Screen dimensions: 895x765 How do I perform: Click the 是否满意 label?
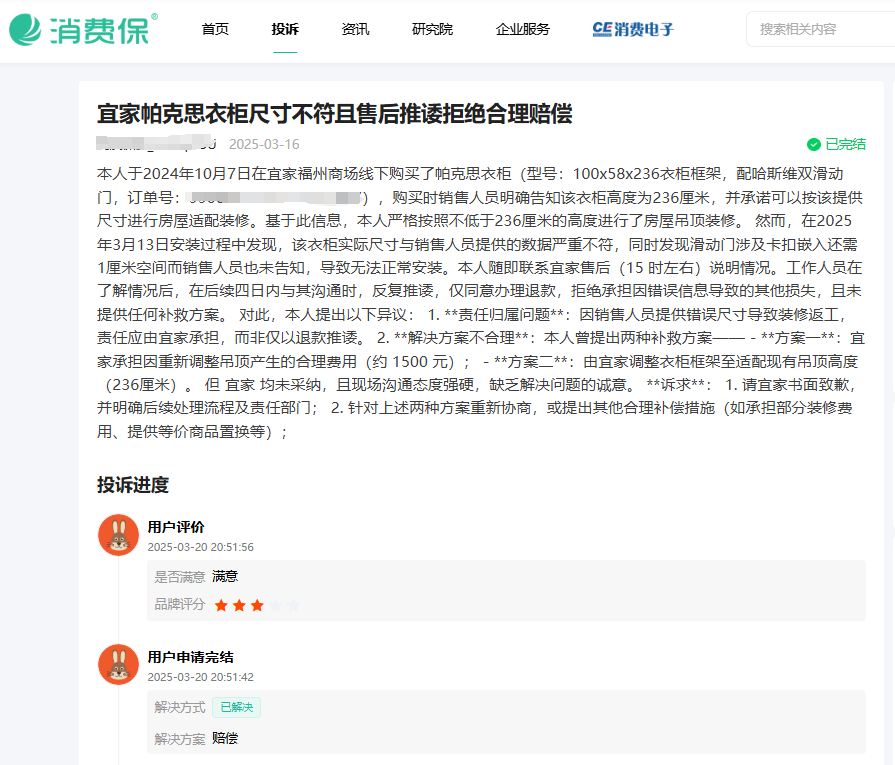(x=179, y=577)
